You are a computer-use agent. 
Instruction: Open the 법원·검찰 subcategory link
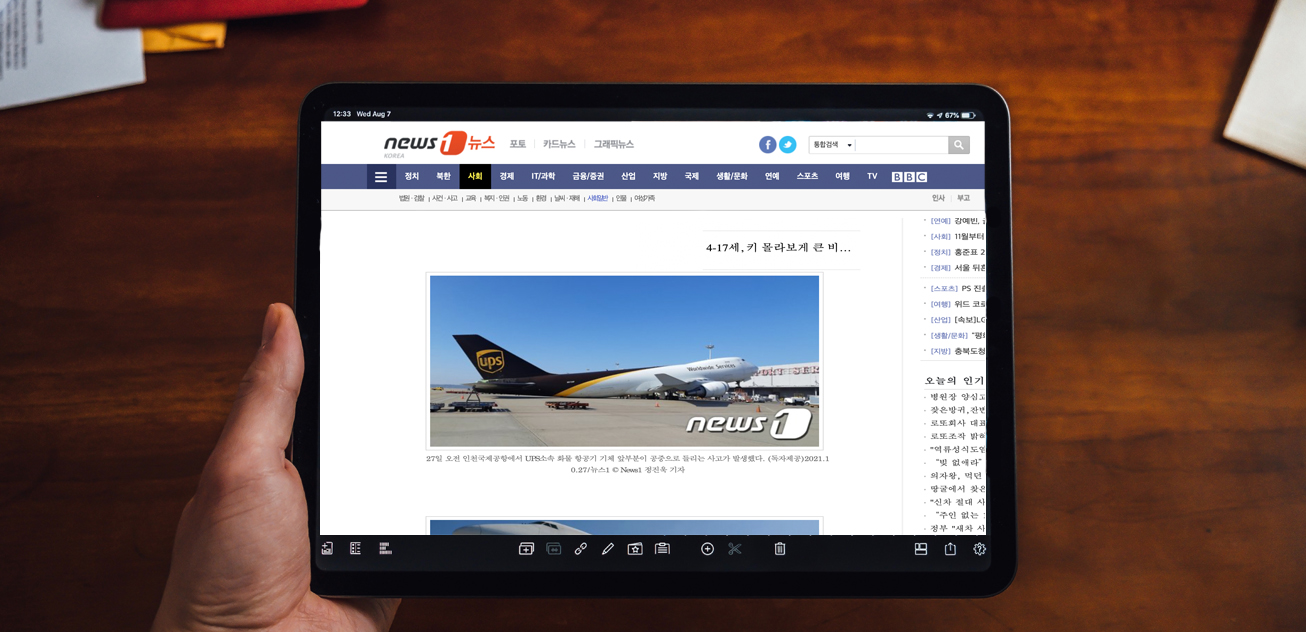tap(411, 199)
